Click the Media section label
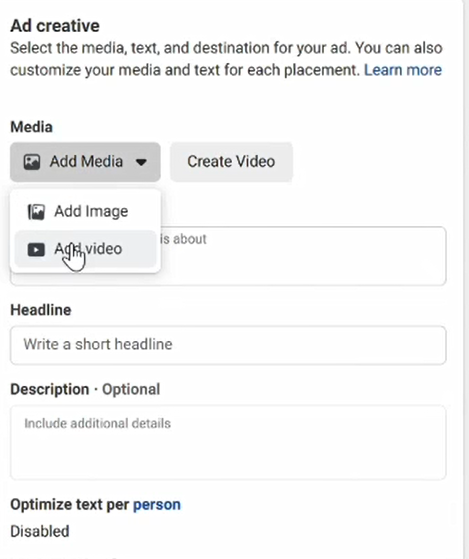This screenshot has height=559, width=469. (31, 127)
